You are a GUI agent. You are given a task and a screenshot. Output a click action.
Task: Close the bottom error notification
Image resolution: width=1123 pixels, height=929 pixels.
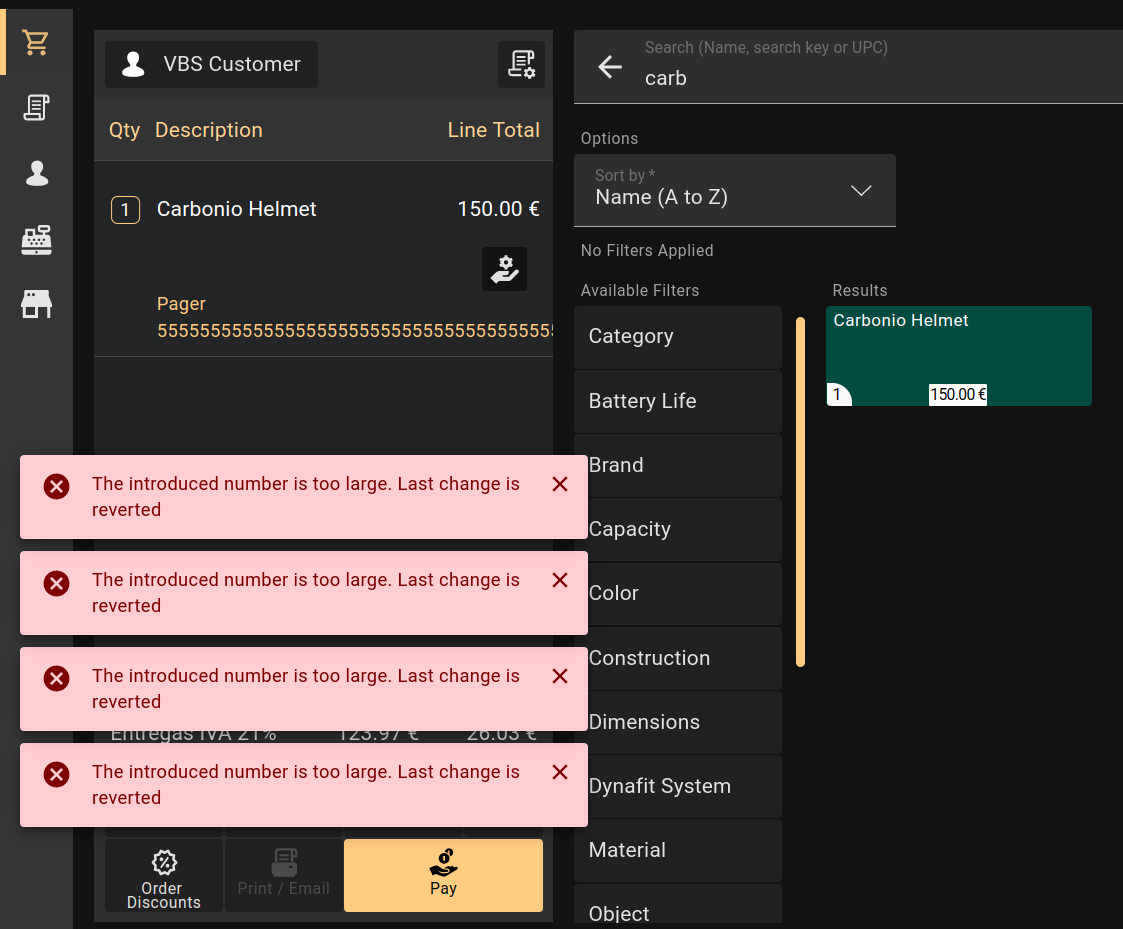(560, 772)
